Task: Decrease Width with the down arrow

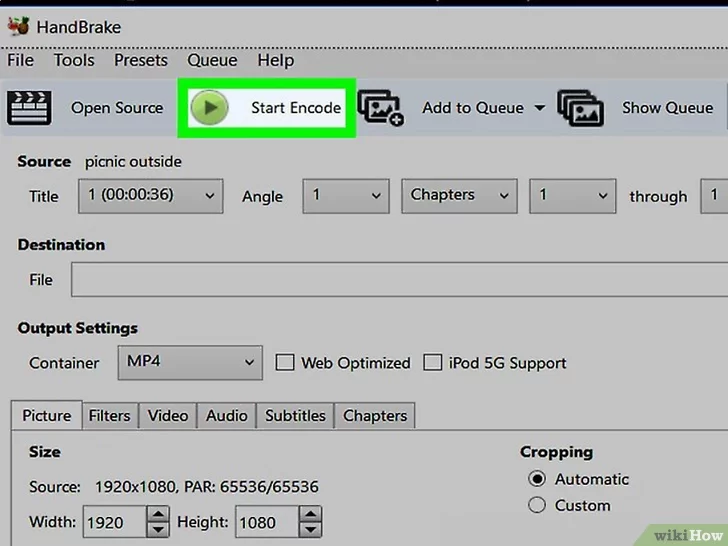Action: coord(158,530)
